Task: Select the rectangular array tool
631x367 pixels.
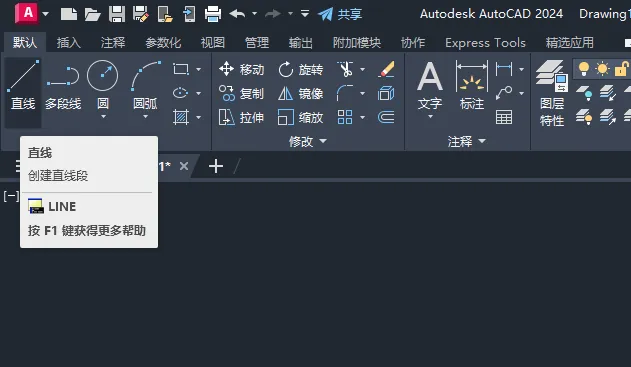Action: point(345,118)
